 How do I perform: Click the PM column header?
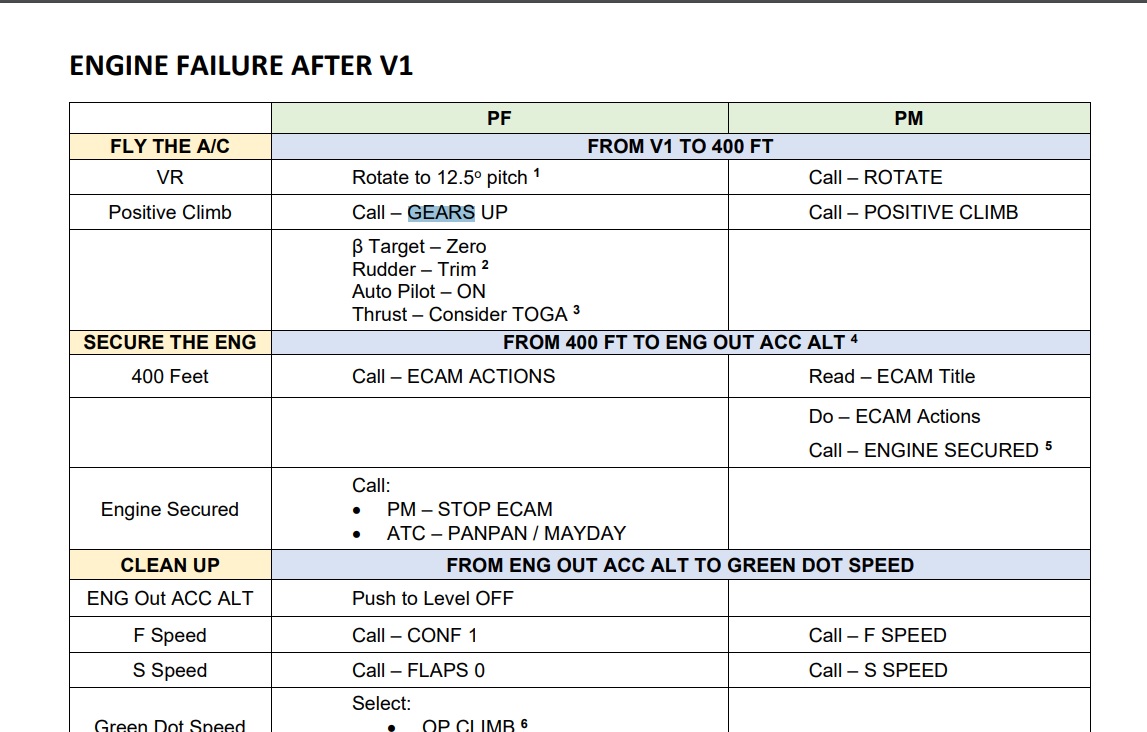909,118
